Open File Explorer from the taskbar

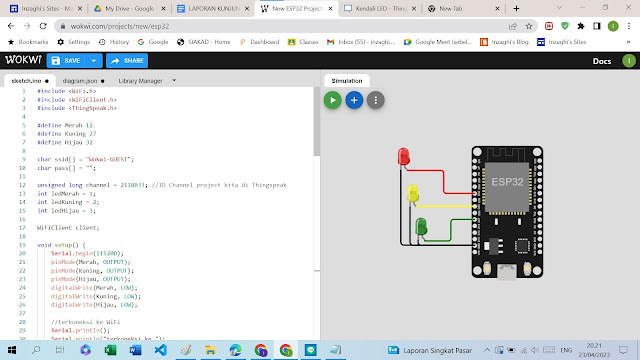coord(210,350)
